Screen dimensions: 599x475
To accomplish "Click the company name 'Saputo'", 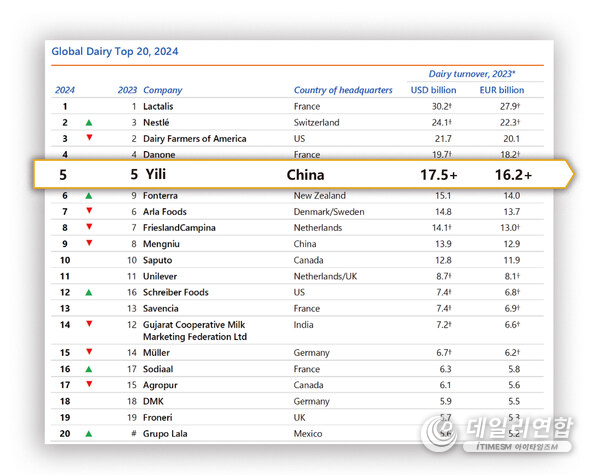I will tap(158, 260).
